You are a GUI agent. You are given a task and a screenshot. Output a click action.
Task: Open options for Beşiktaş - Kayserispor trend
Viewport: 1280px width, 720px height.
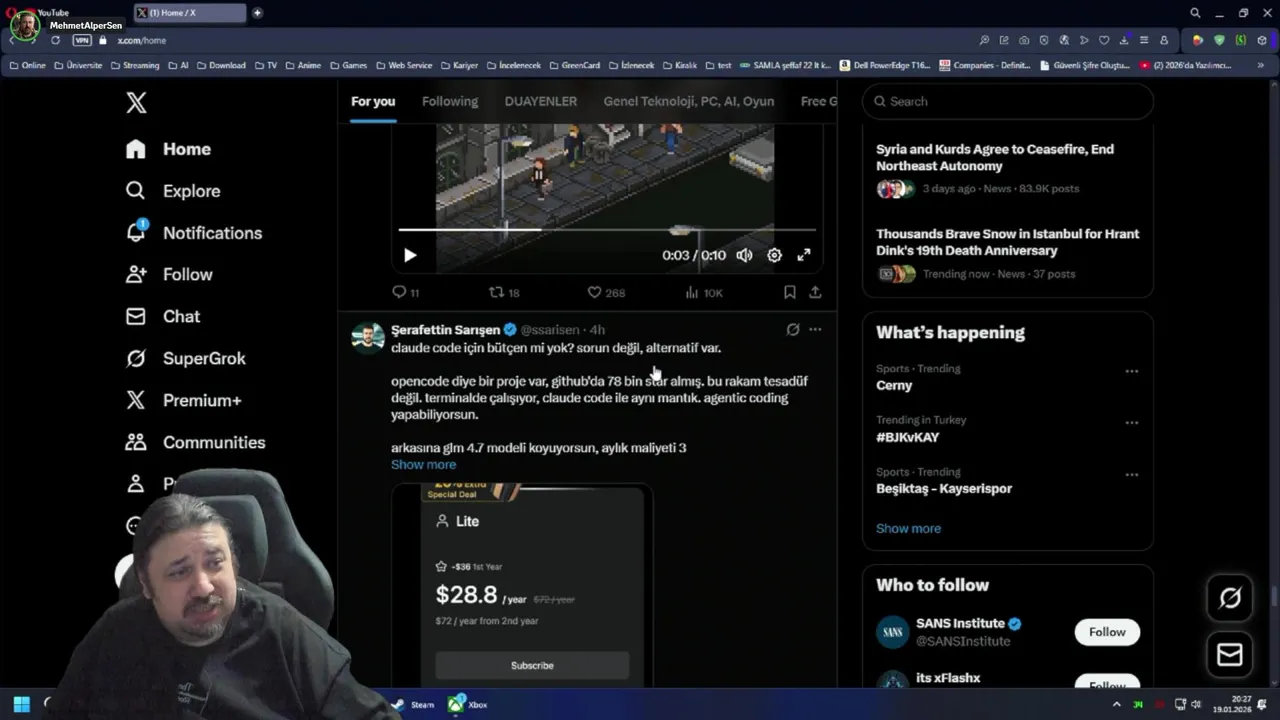(x=1132, y=475)
